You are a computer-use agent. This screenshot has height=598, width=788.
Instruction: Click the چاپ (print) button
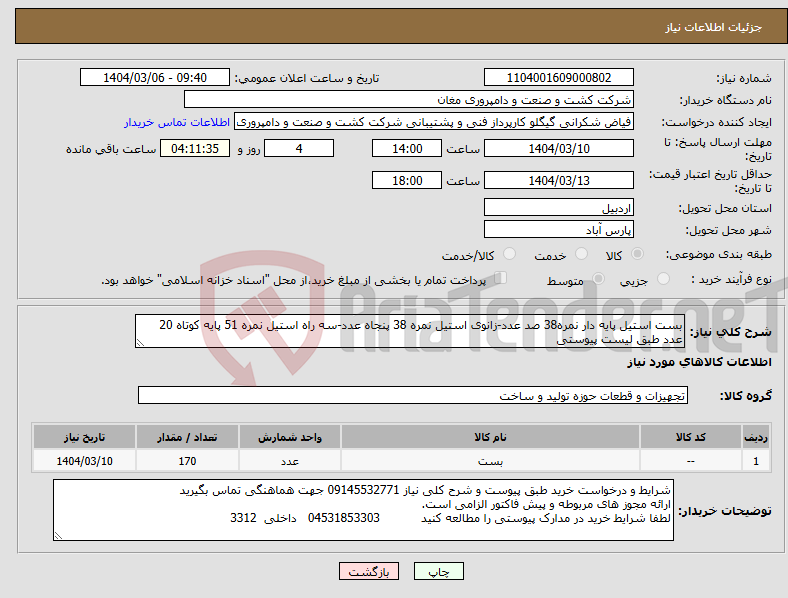438,571
